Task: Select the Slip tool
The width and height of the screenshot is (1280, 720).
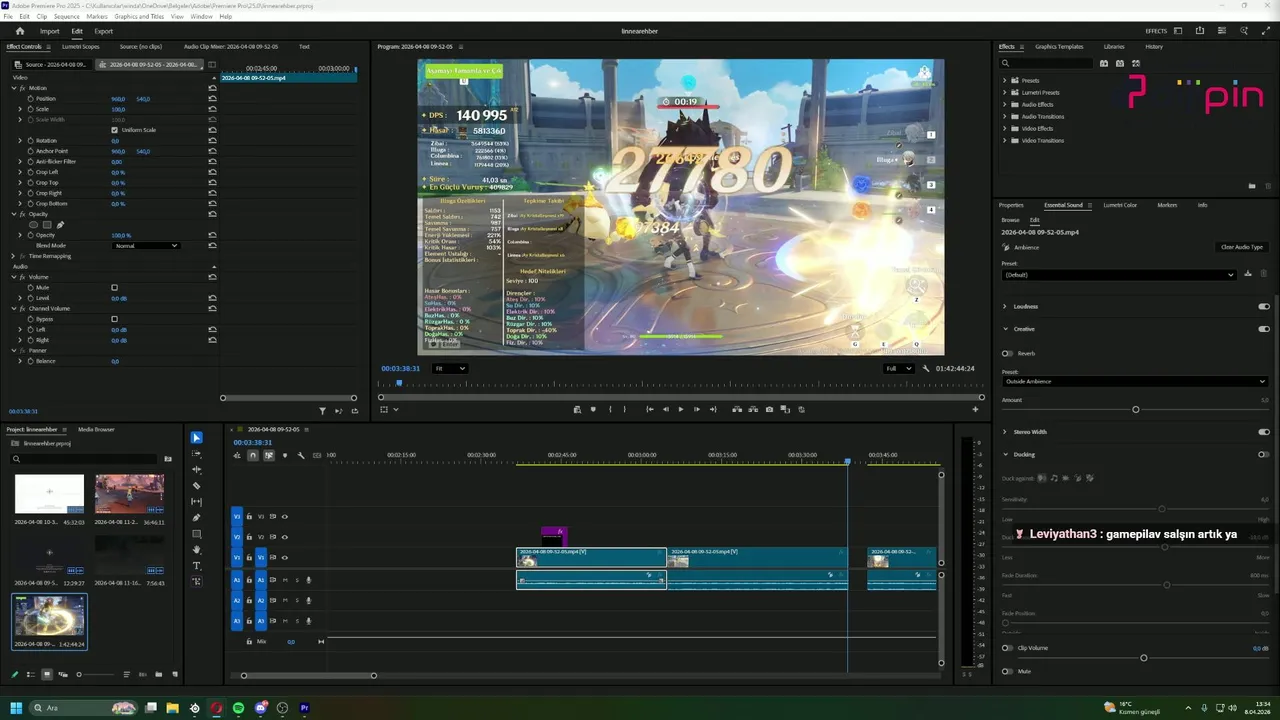Action: (196, 502)
